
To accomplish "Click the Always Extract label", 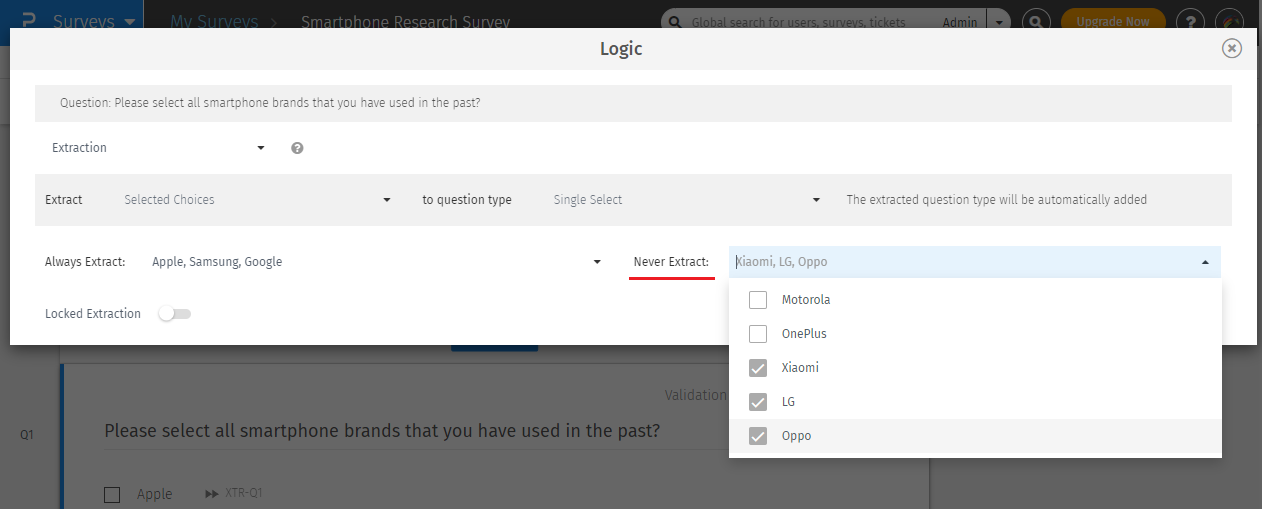I will point(85,262).
